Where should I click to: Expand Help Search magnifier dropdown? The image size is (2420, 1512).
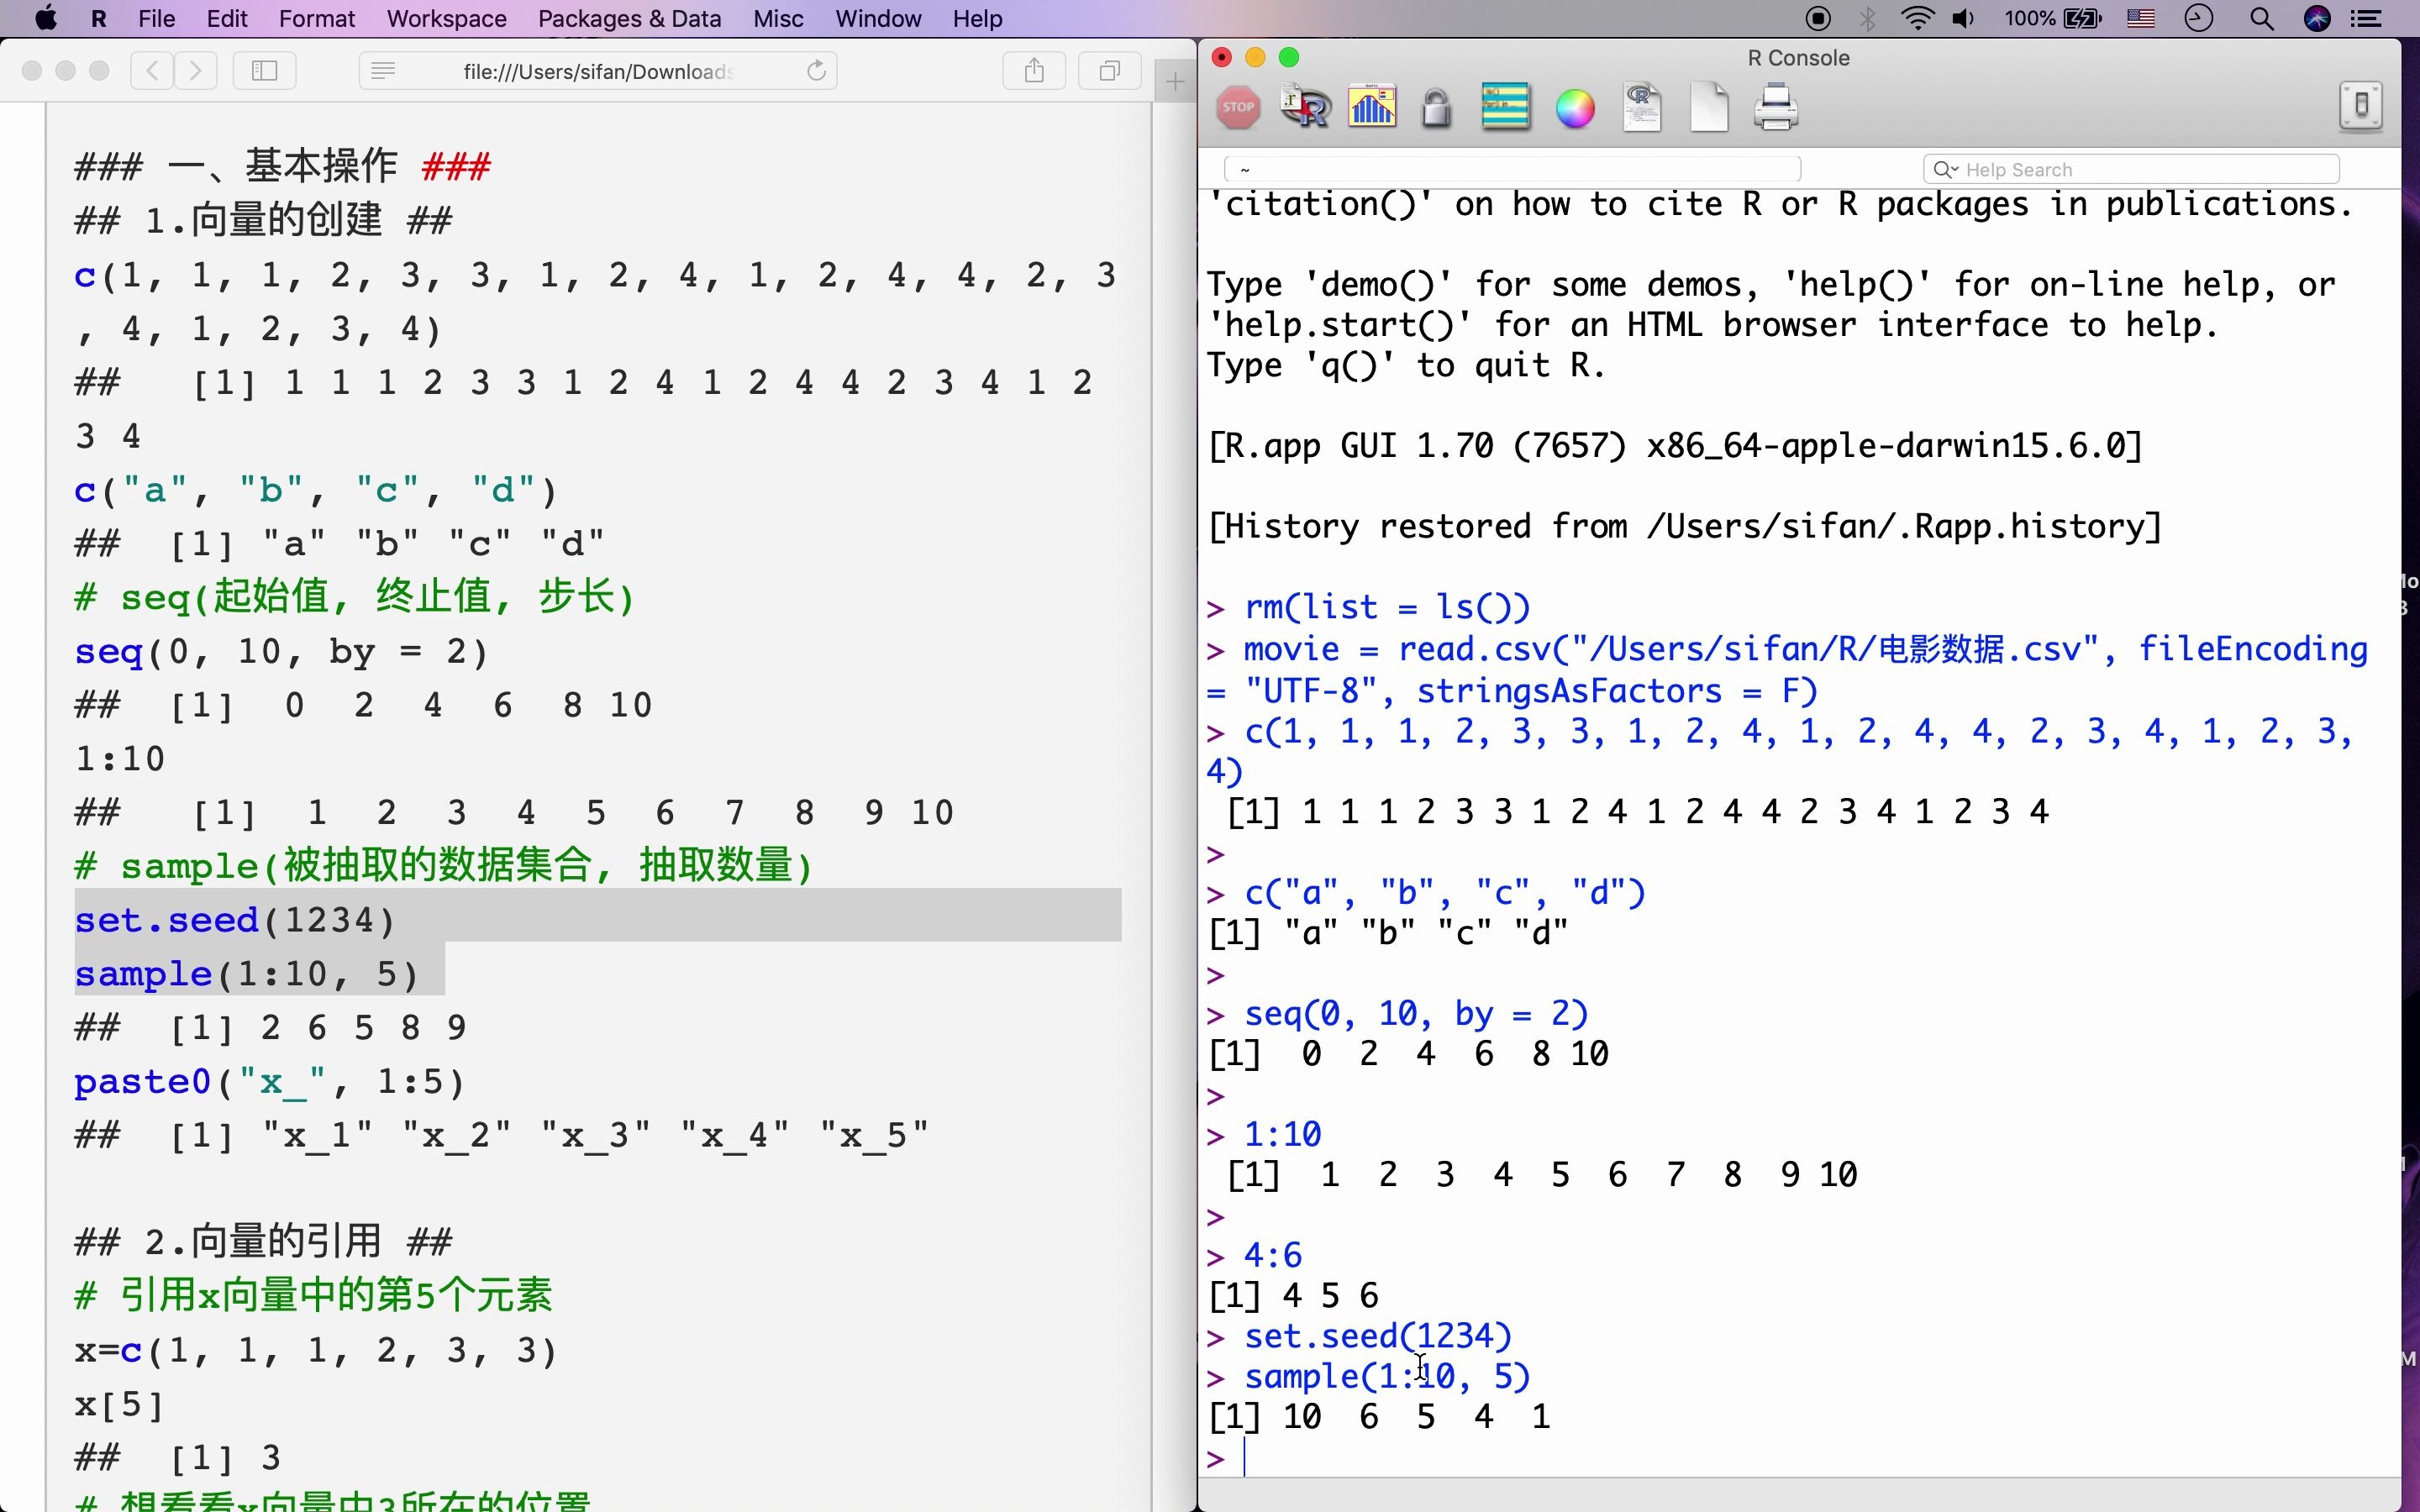pos(1945,170)
